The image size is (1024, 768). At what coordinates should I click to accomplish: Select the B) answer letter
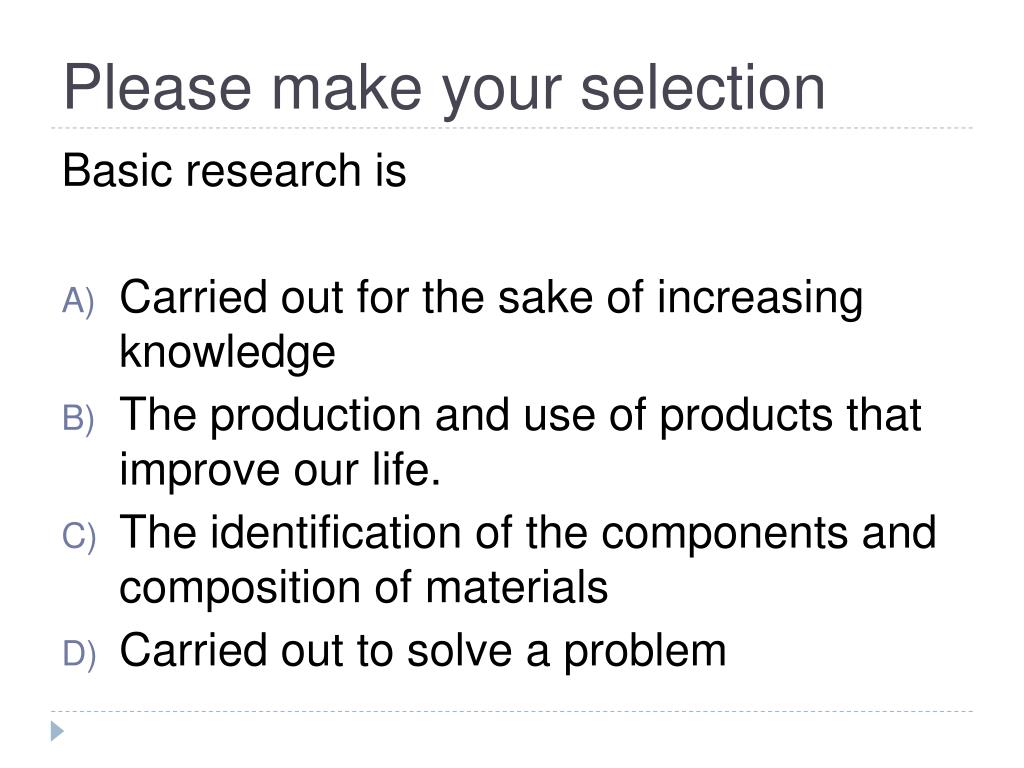(78, 419)
